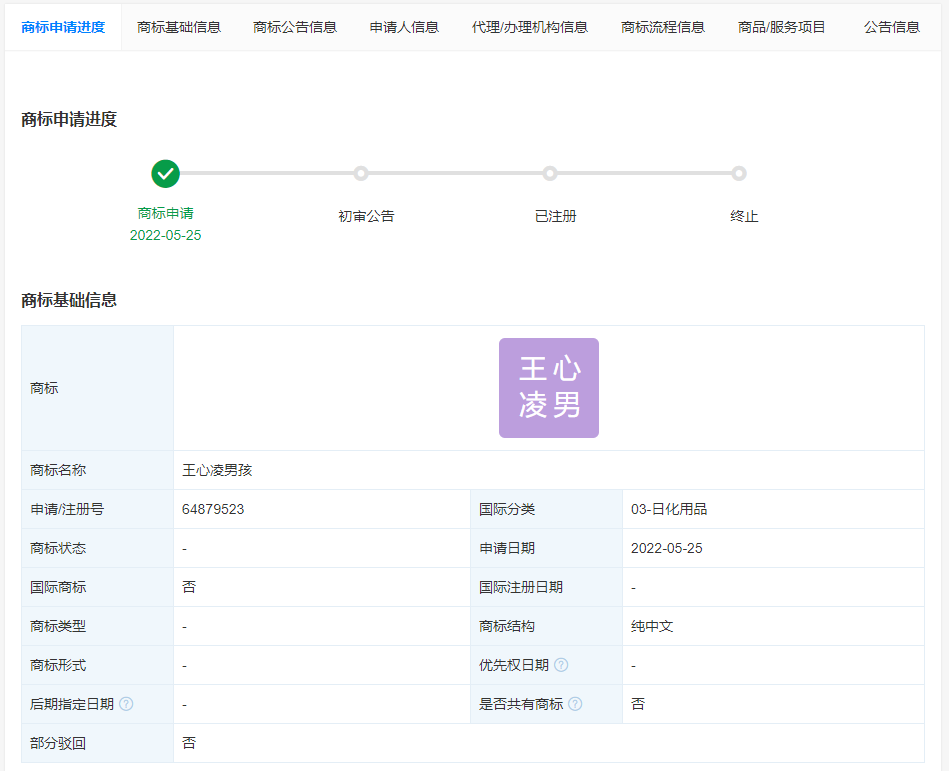Image resolution: width=949 pixels, height=771 pixels.
Task: Click the 国际注册日期 label cell
Action: [547, 587]
